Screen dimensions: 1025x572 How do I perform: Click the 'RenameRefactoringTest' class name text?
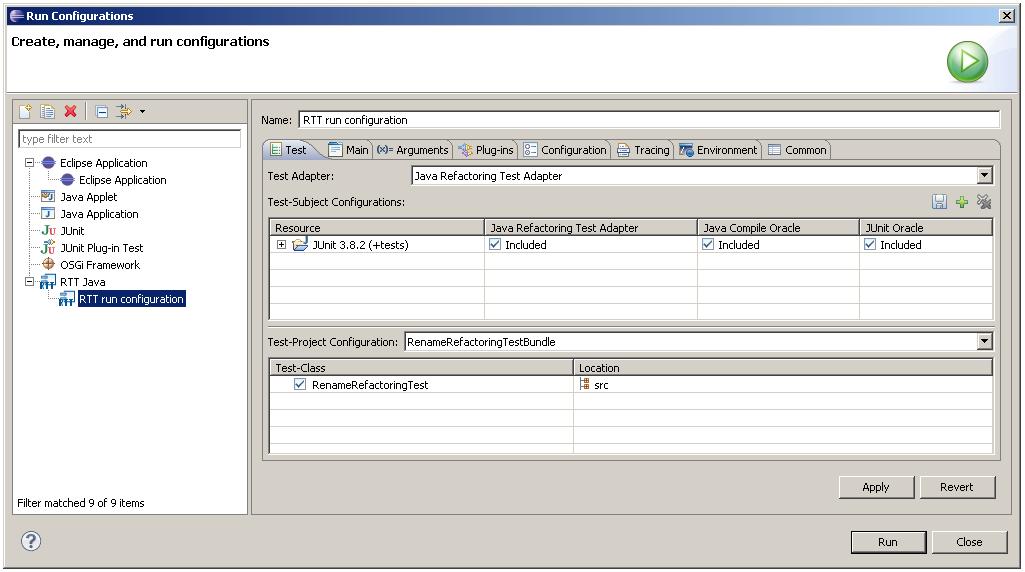(x=370, y=385)
